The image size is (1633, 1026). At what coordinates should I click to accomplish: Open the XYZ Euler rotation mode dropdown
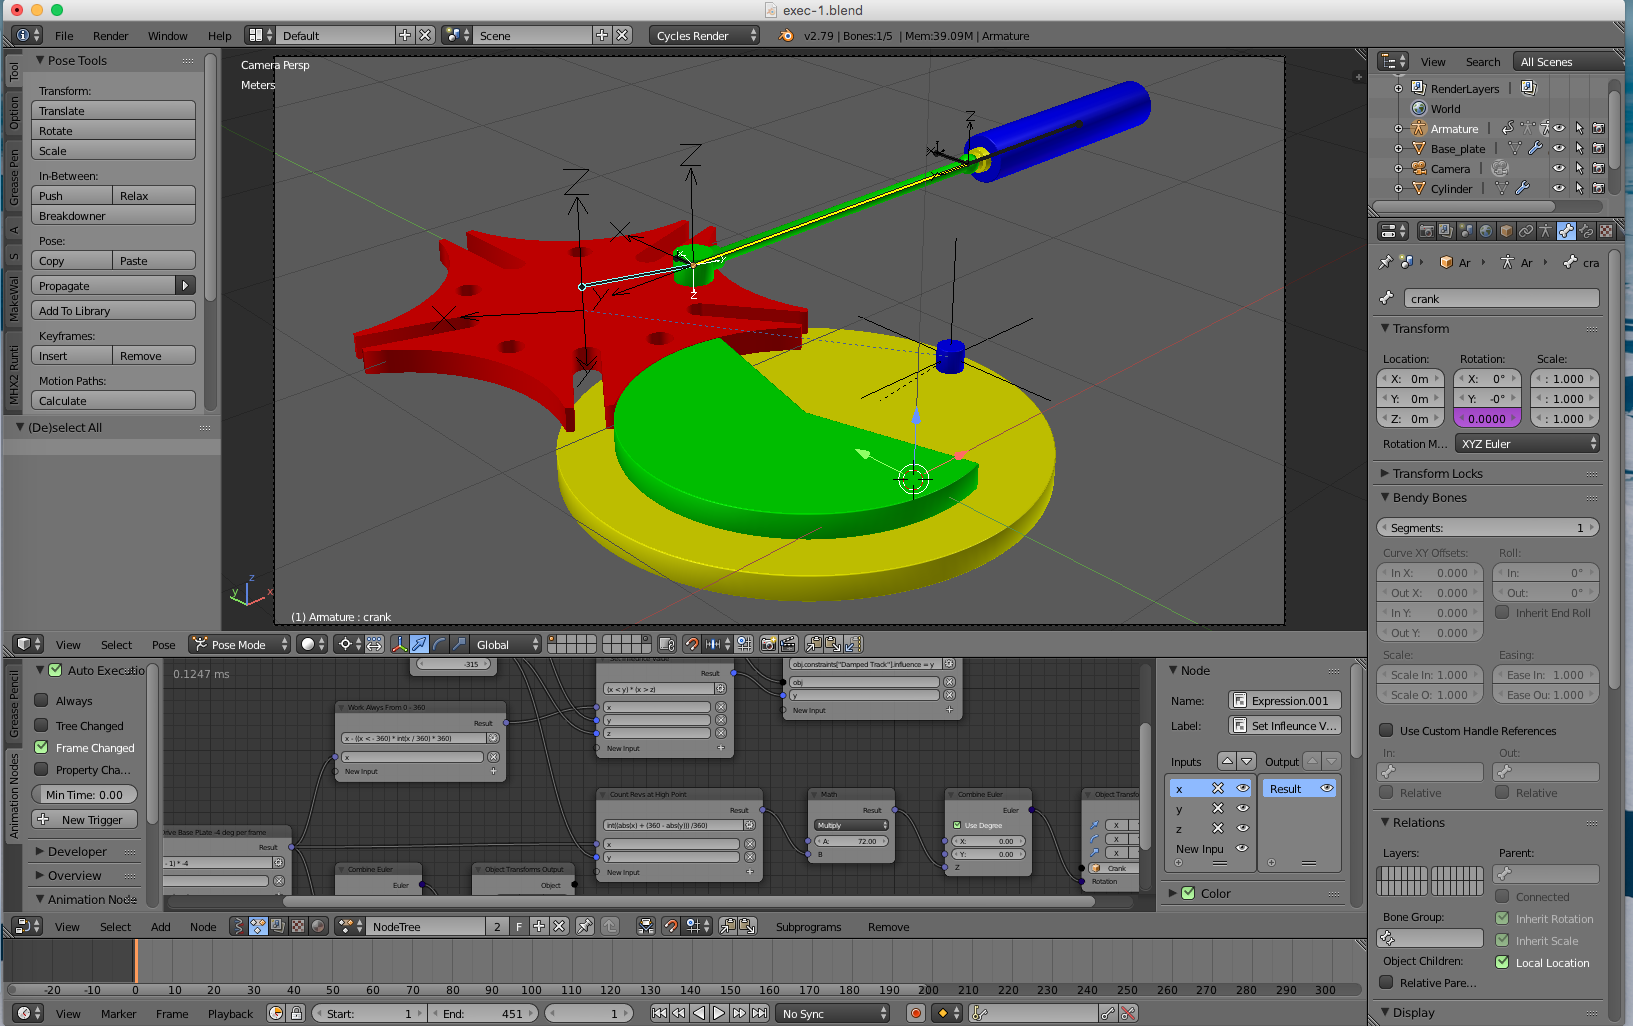click(1527, 443)
